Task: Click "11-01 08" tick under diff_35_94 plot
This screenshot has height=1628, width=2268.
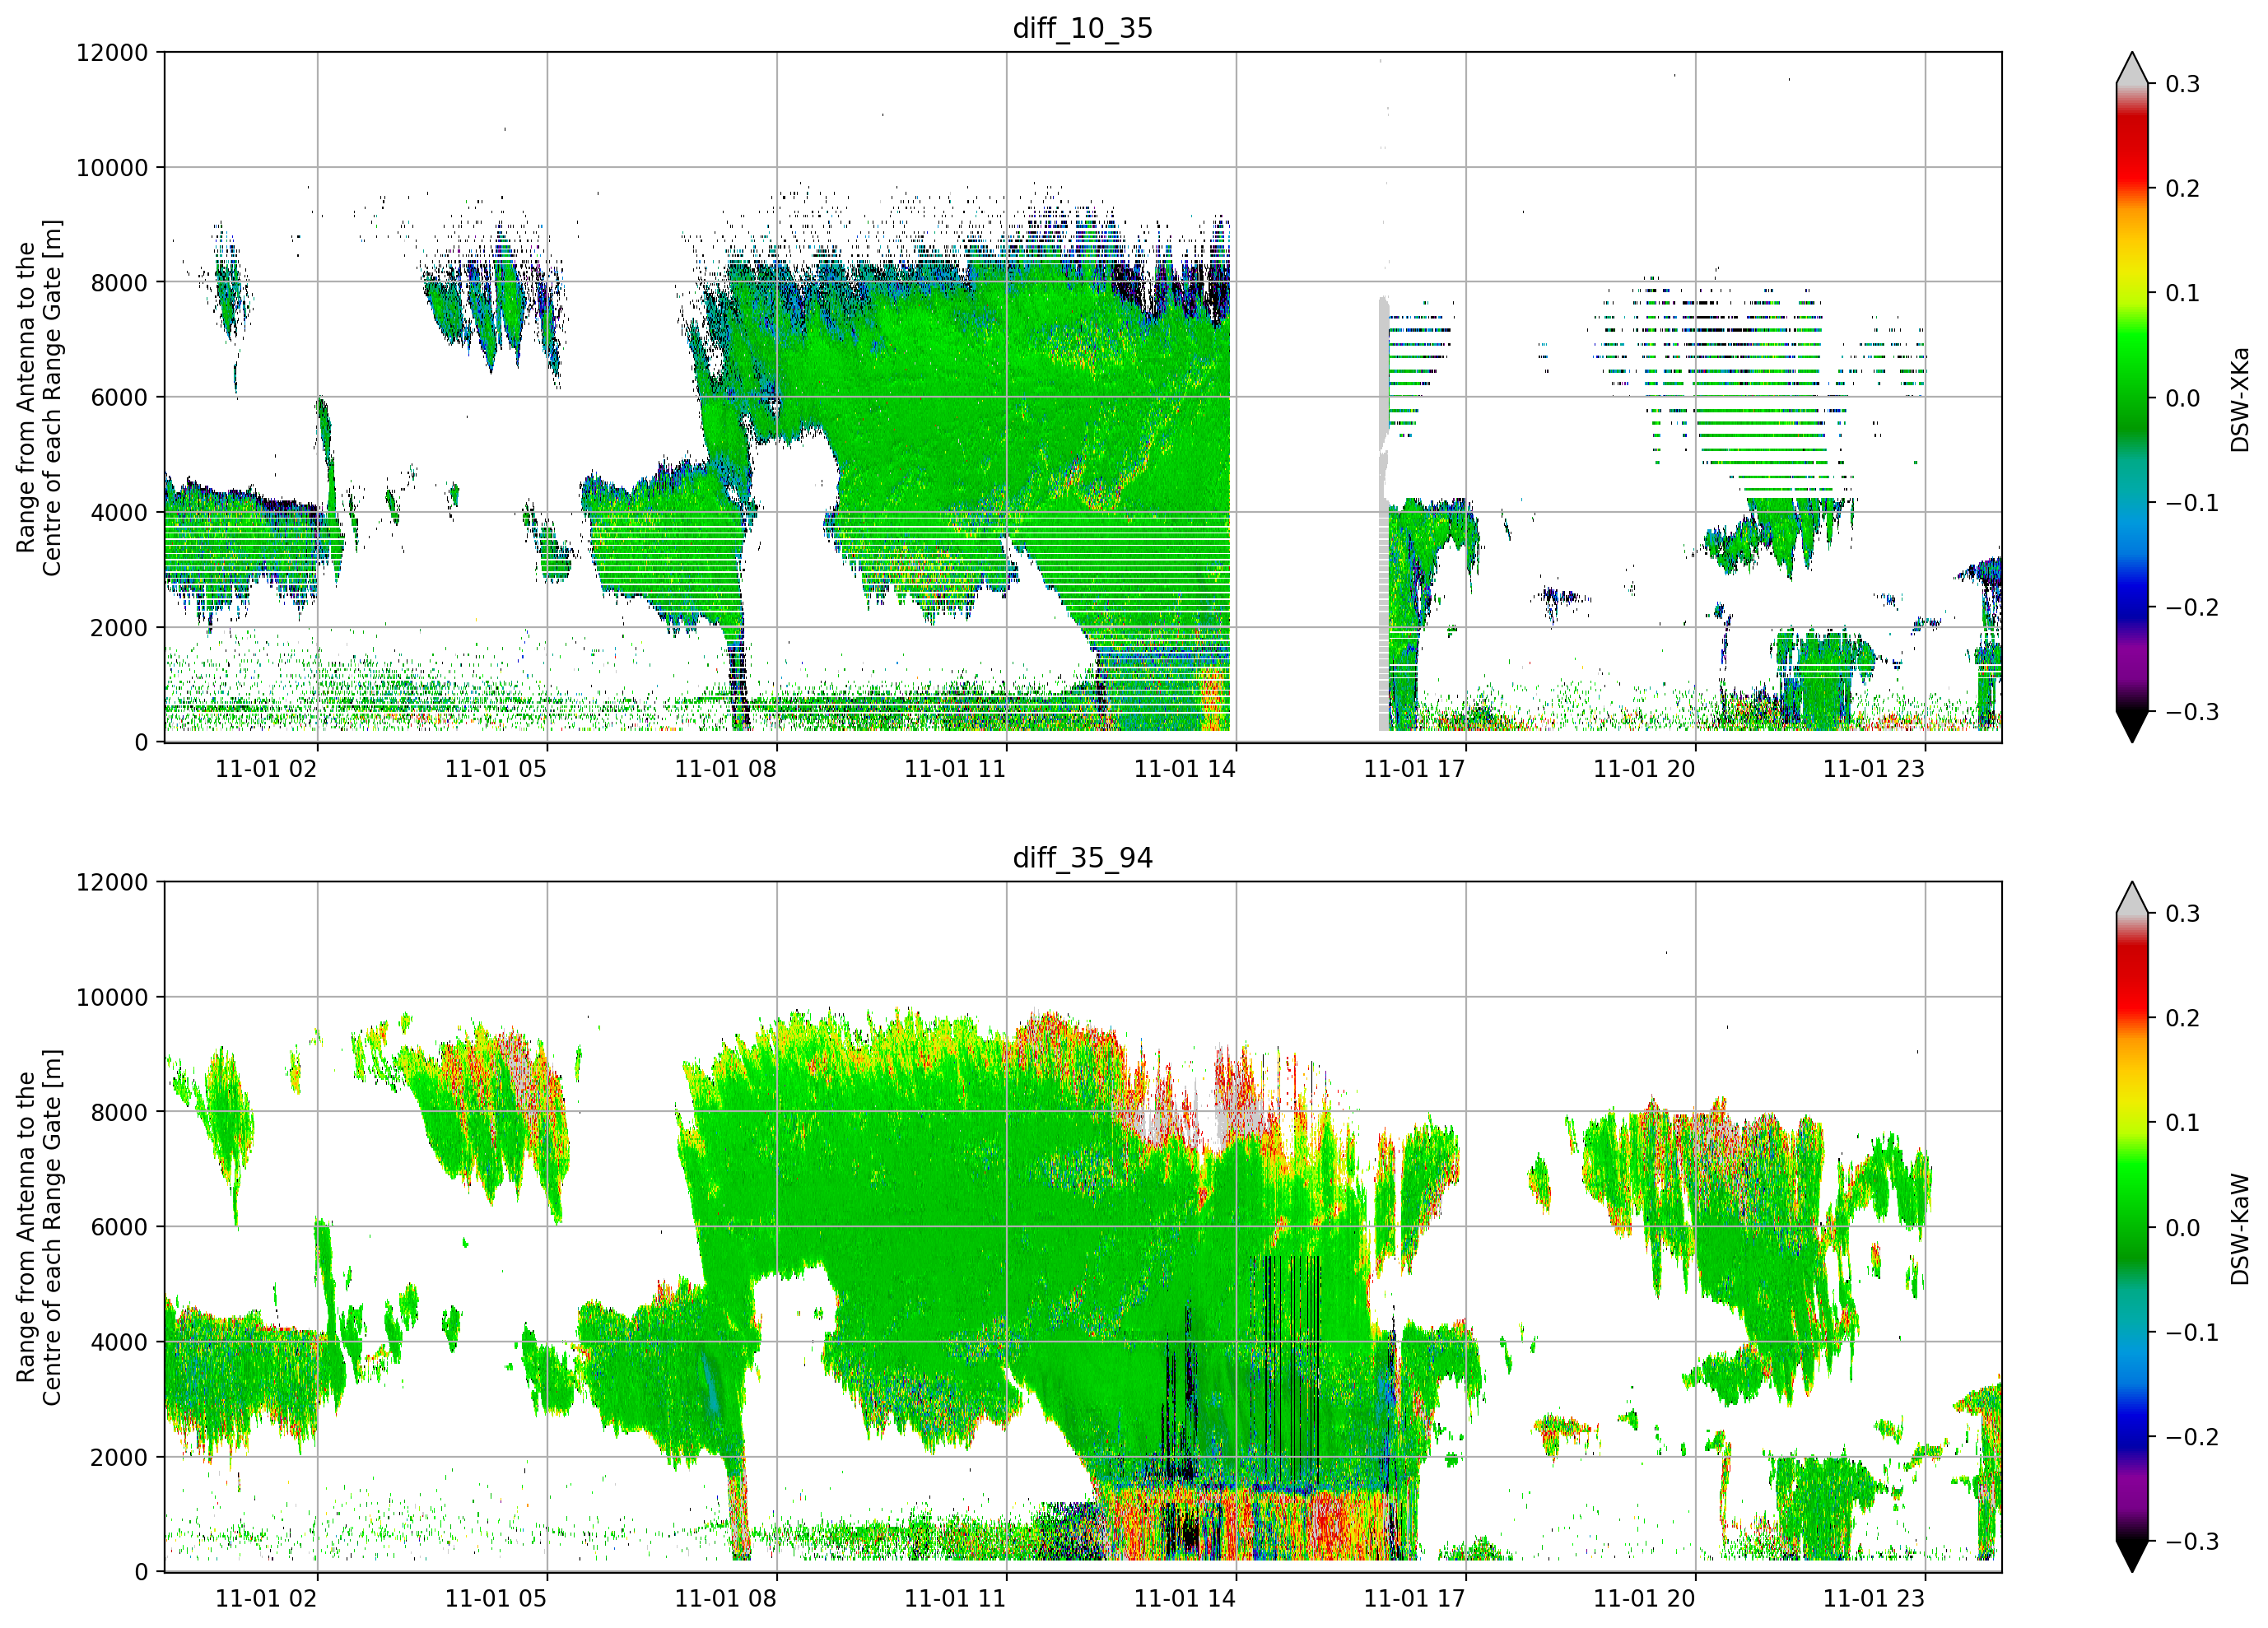Action: [725, 1599]
